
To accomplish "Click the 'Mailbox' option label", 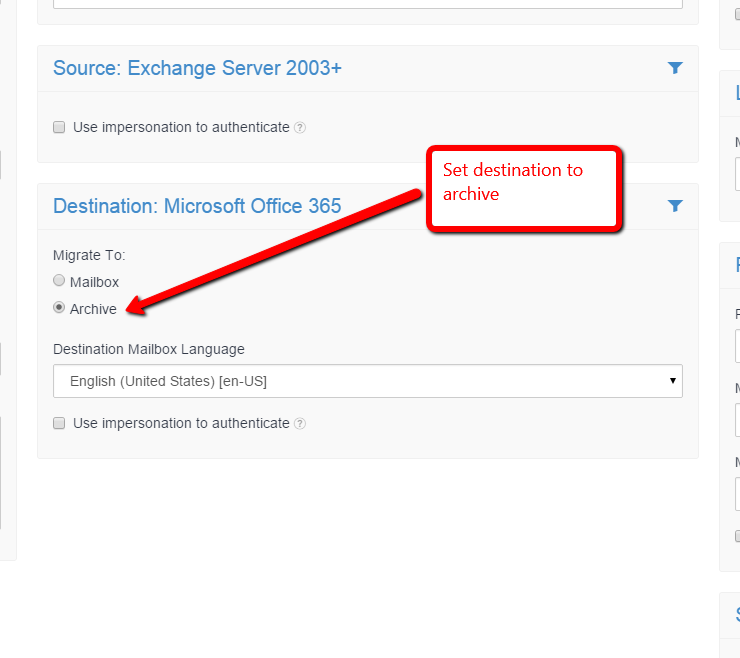I will pyautogui.click(x=94, y=282).
